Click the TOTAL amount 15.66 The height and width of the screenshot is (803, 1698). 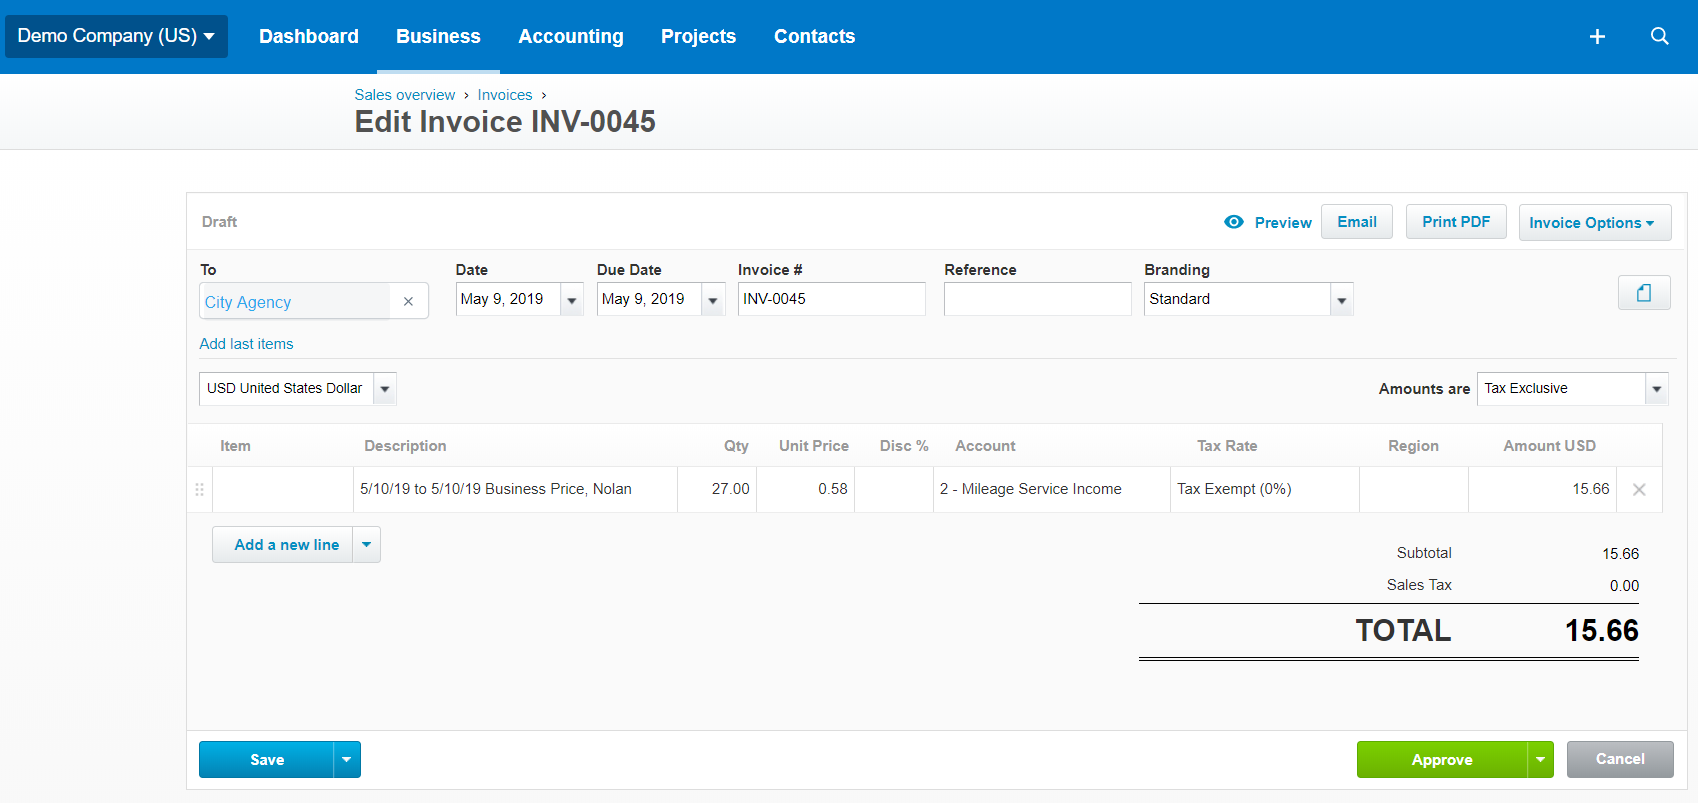coord(1601,631)
